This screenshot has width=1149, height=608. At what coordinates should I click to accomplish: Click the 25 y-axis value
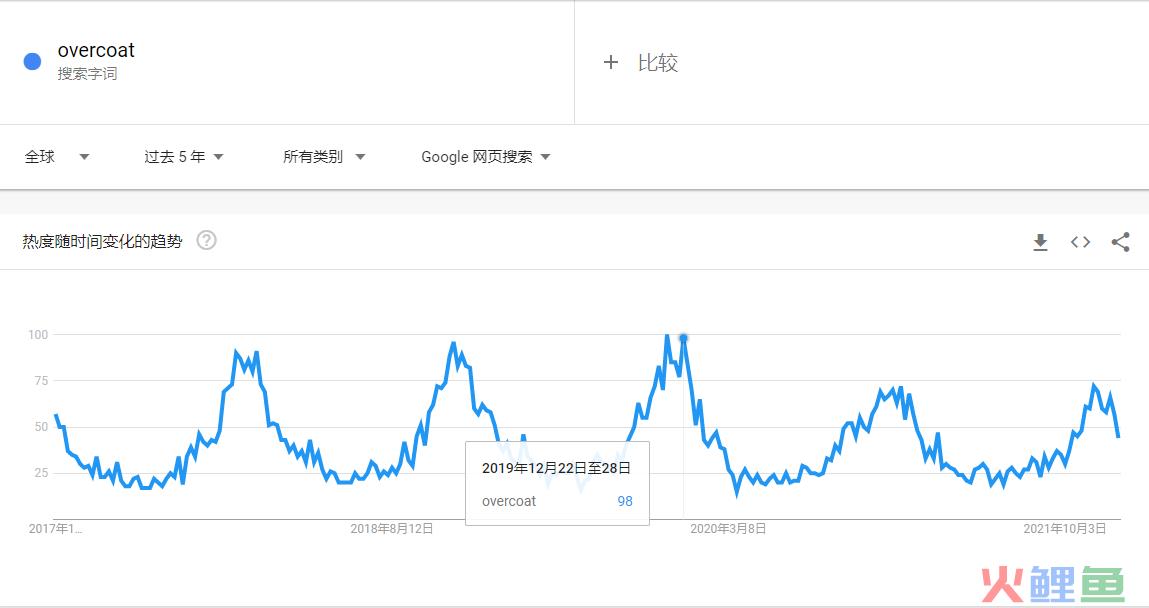click(x=41, y=472)
